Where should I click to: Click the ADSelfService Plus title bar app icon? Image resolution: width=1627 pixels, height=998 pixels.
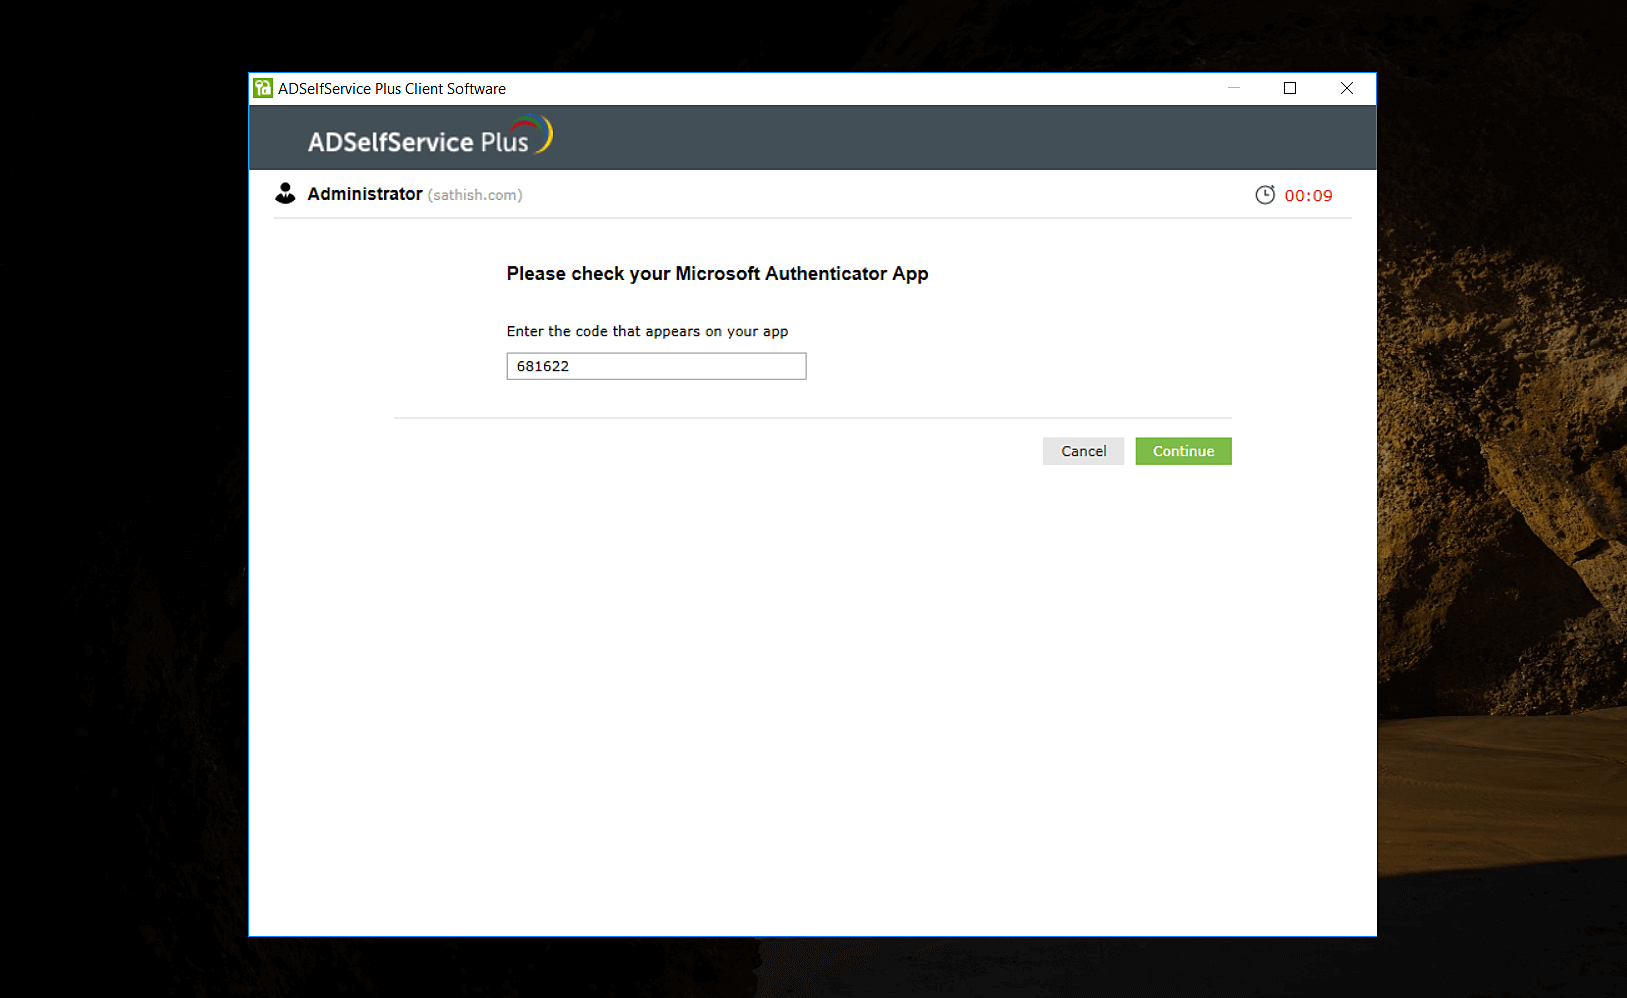(x=263, y=88)
